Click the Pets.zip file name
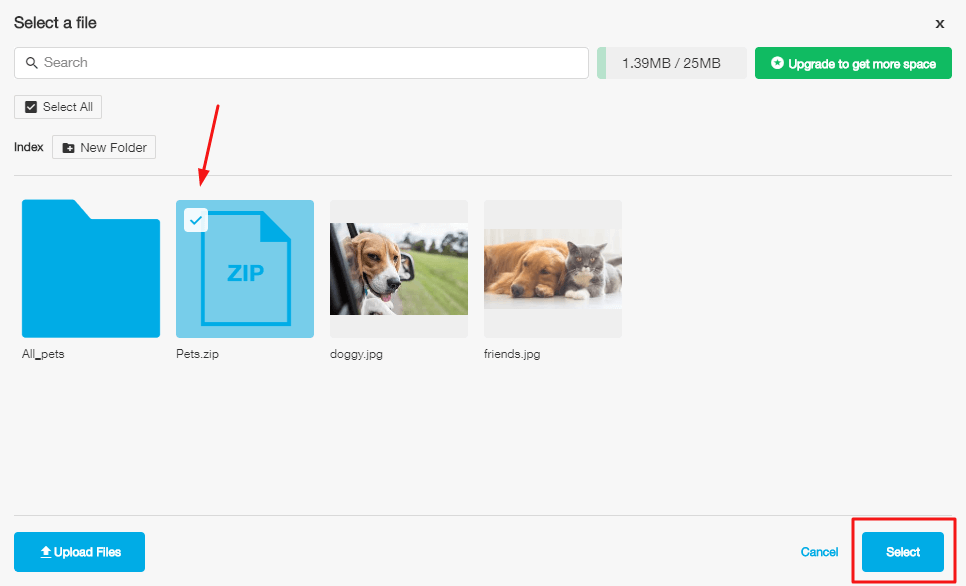 point(197,354)
